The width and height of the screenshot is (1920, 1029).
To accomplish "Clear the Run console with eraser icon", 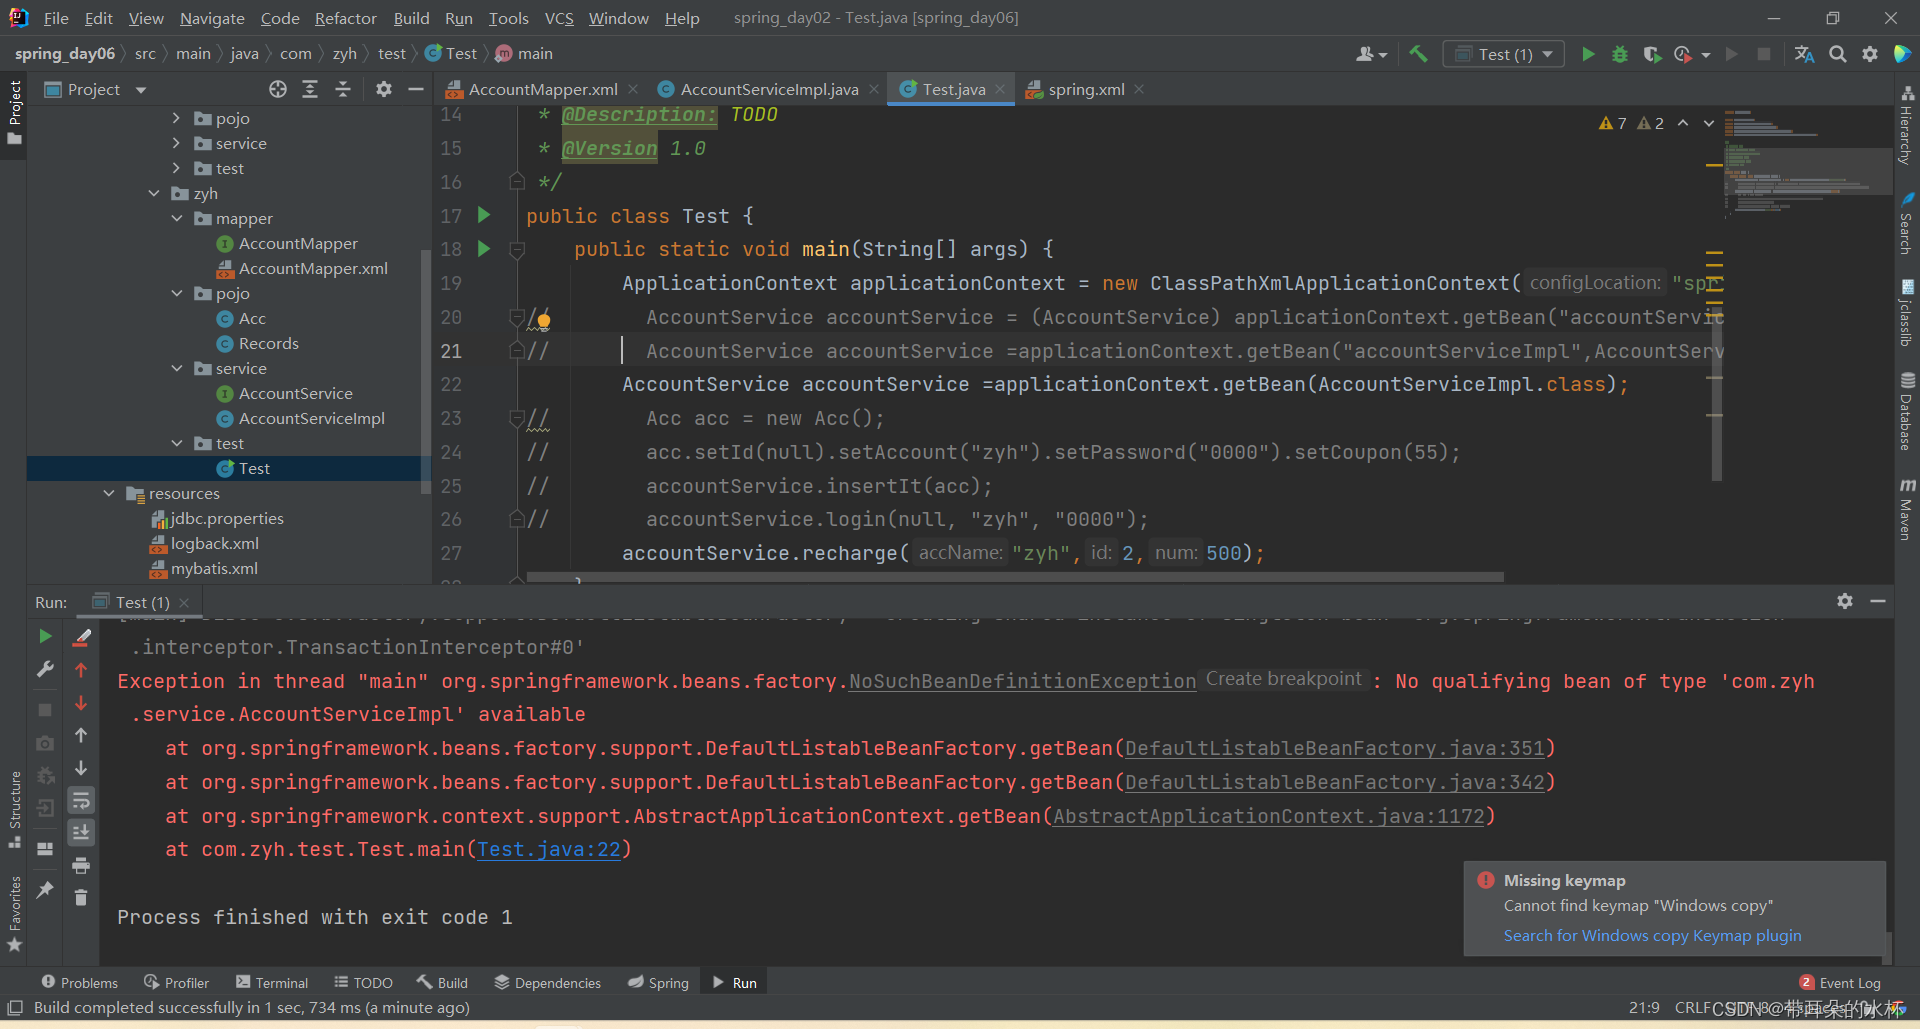I will (x=82, y=637).
